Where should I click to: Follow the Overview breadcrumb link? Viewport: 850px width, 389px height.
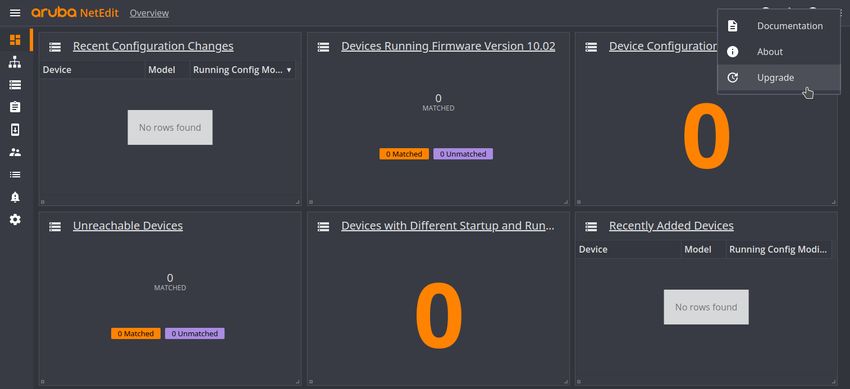point(149,13)
